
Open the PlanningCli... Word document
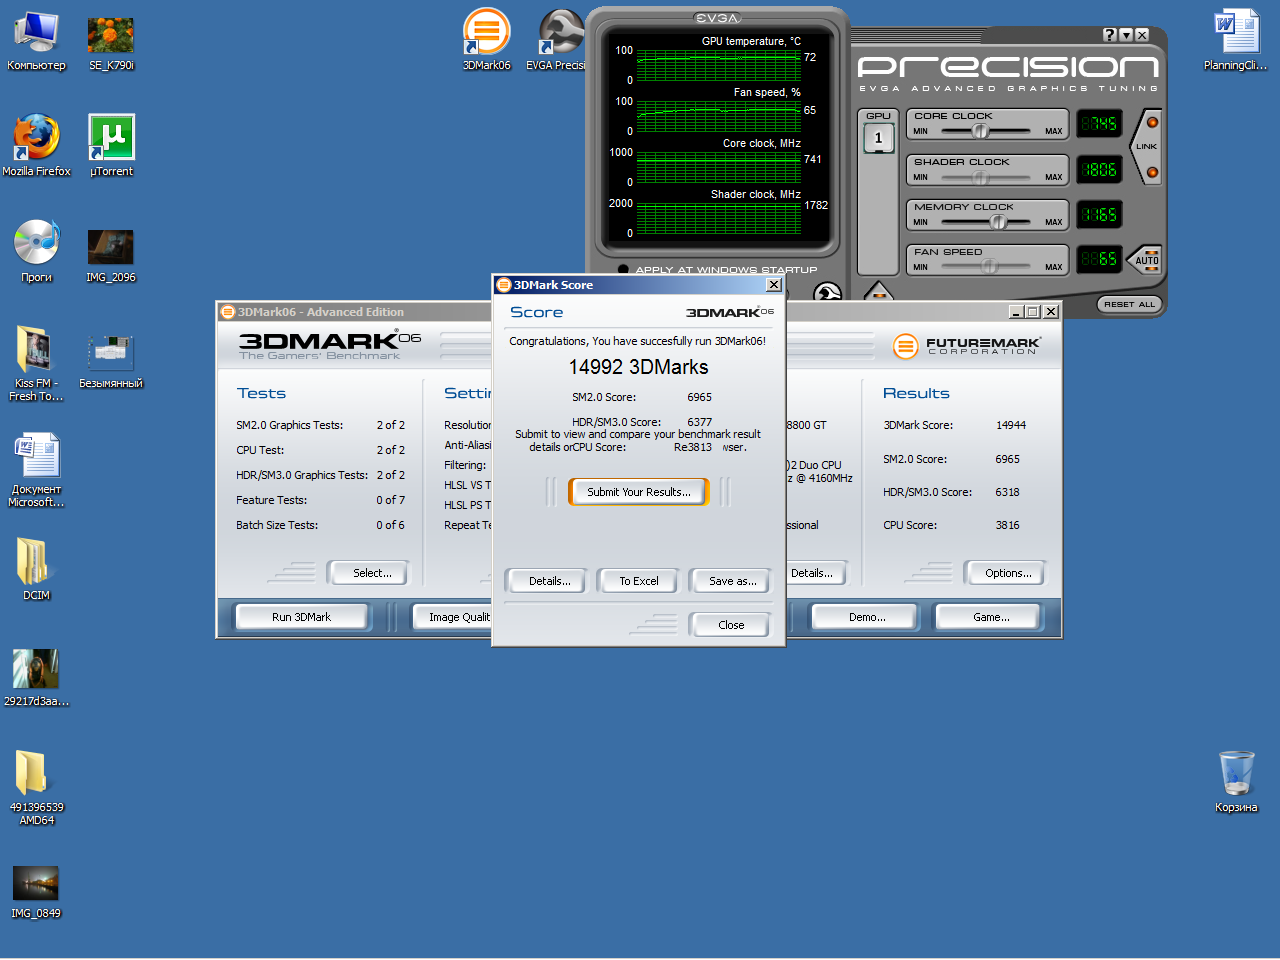1236,40
